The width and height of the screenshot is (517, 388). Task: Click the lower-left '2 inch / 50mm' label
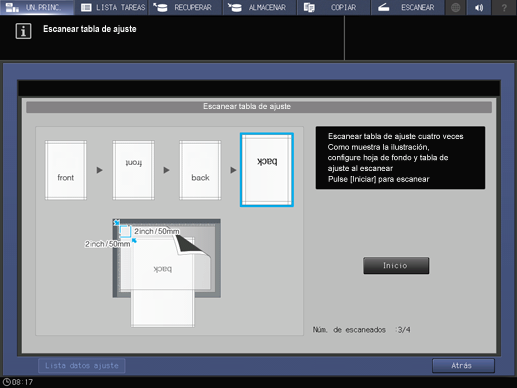[x=107, y=244]
